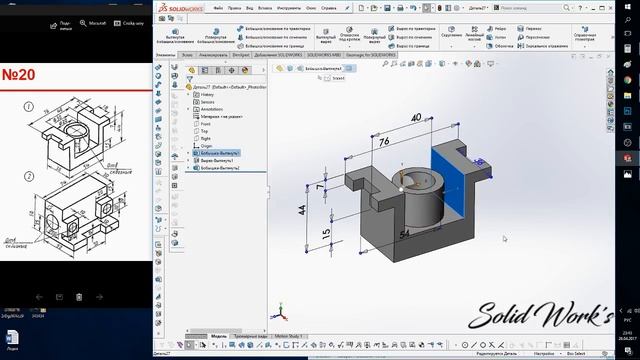This screenshot has width=640, height=360.
Task: Go to the previous image in photo viewer
Action: pyautogui.click(x=39, y=297)
